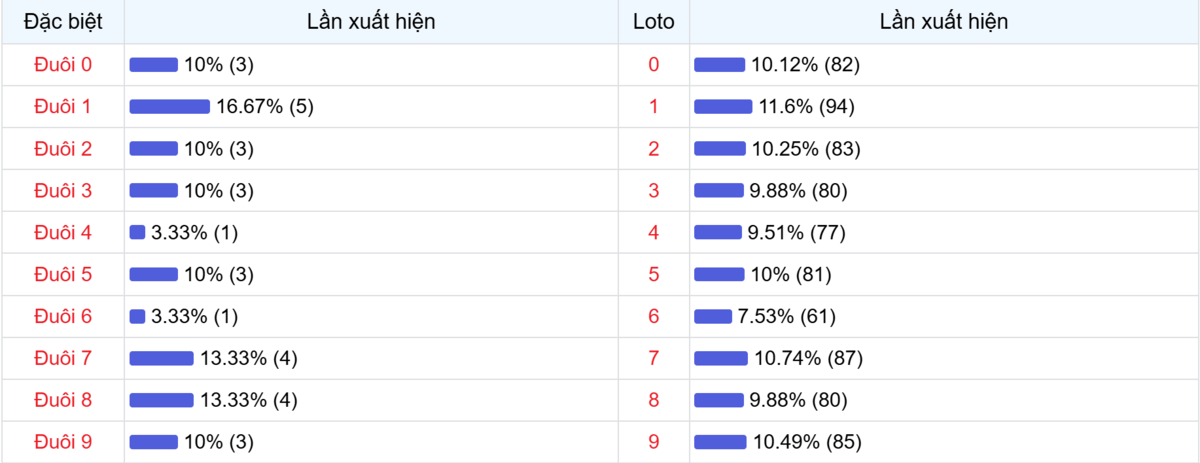
Task: Click the Đuôi 4 row label
Action: 63,233
